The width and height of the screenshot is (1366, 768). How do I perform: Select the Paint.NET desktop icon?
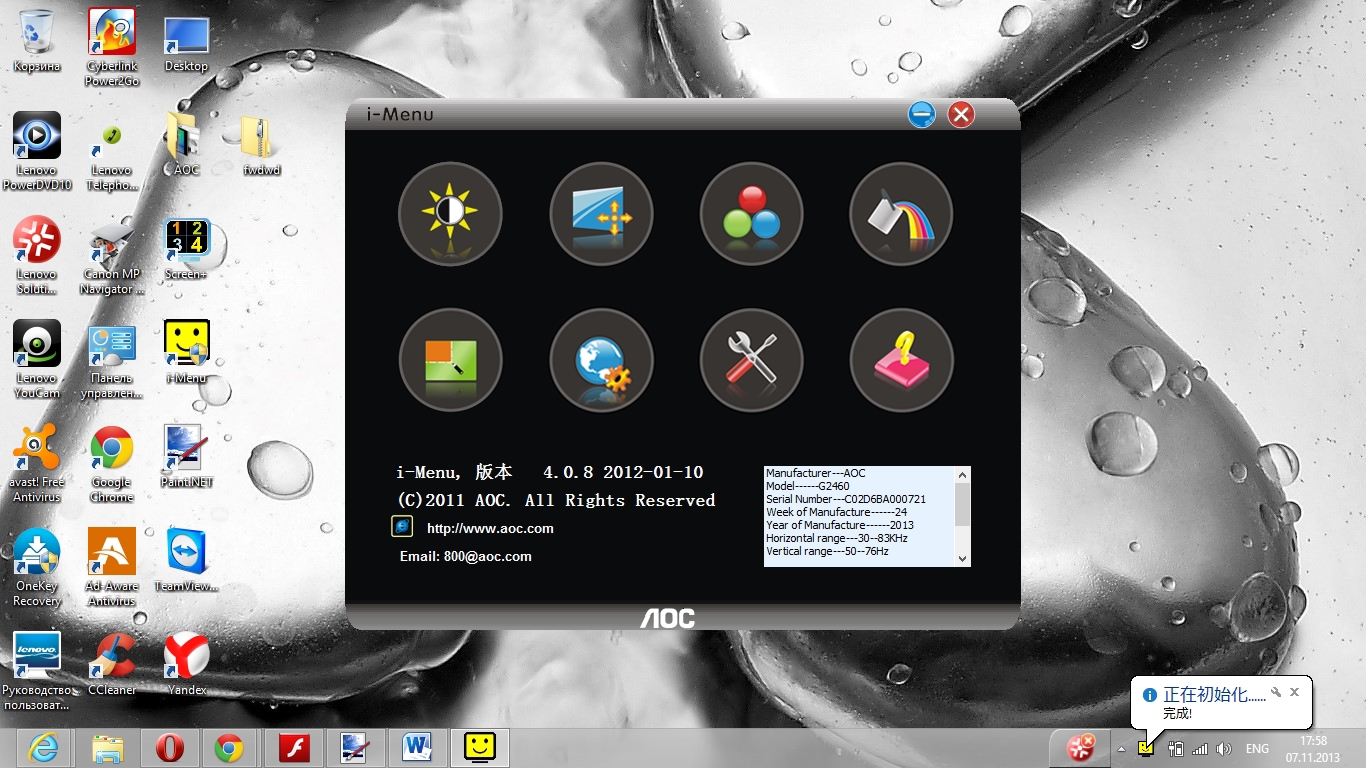[187, 456]
